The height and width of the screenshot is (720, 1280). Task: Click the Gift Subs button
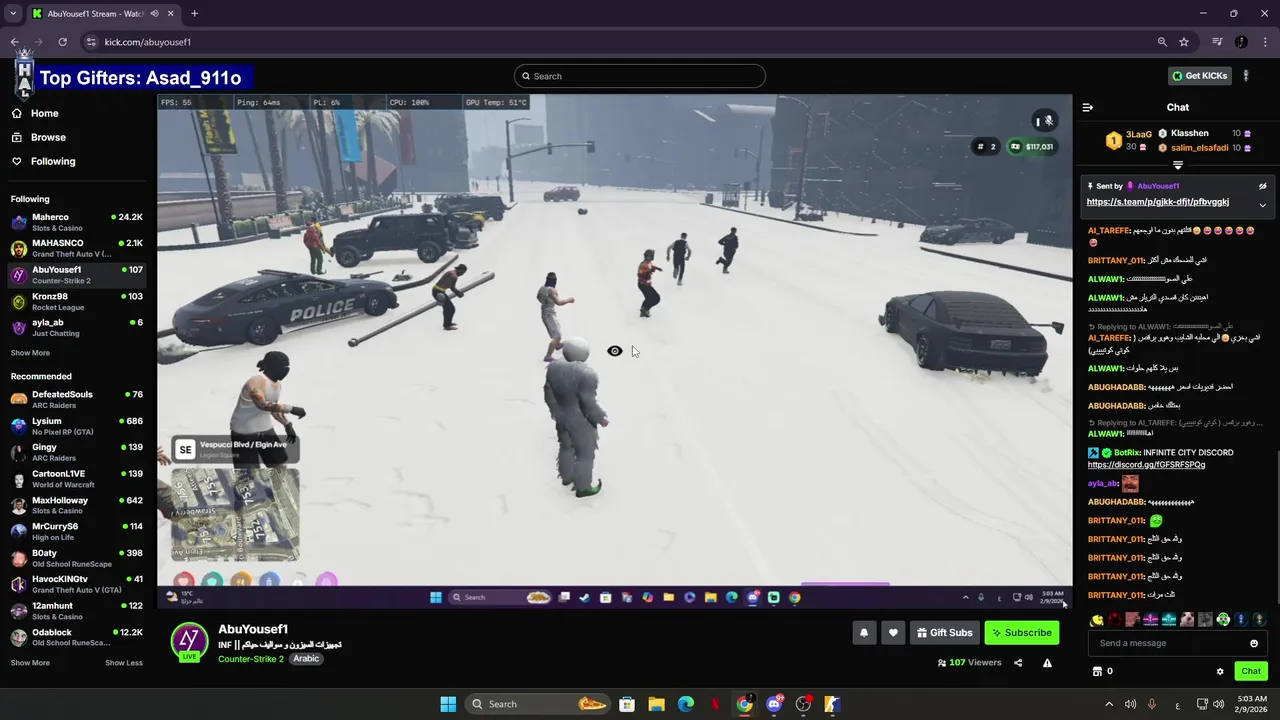(x=944, y=632)
